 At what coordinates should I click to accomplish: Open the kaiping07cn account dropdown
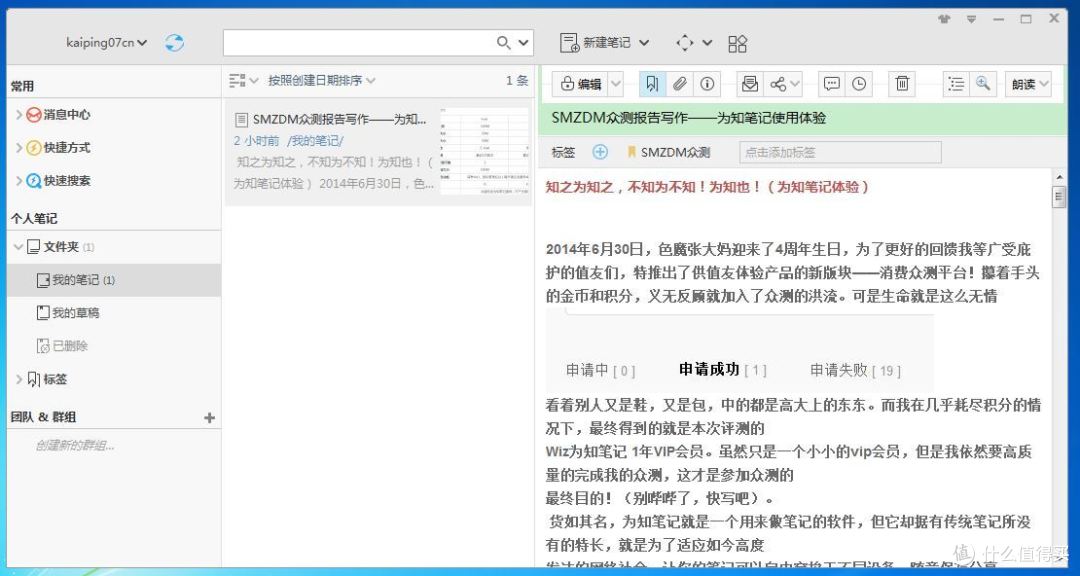[106, 43]
